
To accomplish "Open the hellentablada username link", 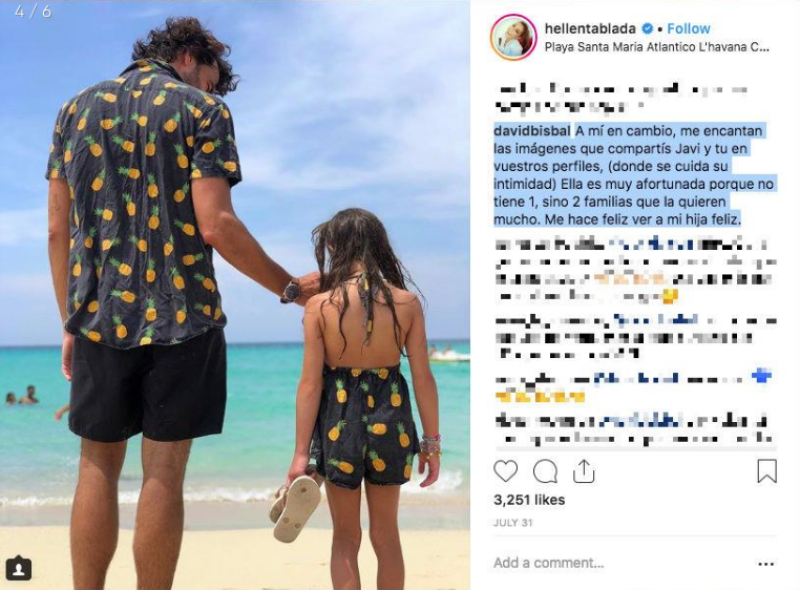I will pos(590,29).
